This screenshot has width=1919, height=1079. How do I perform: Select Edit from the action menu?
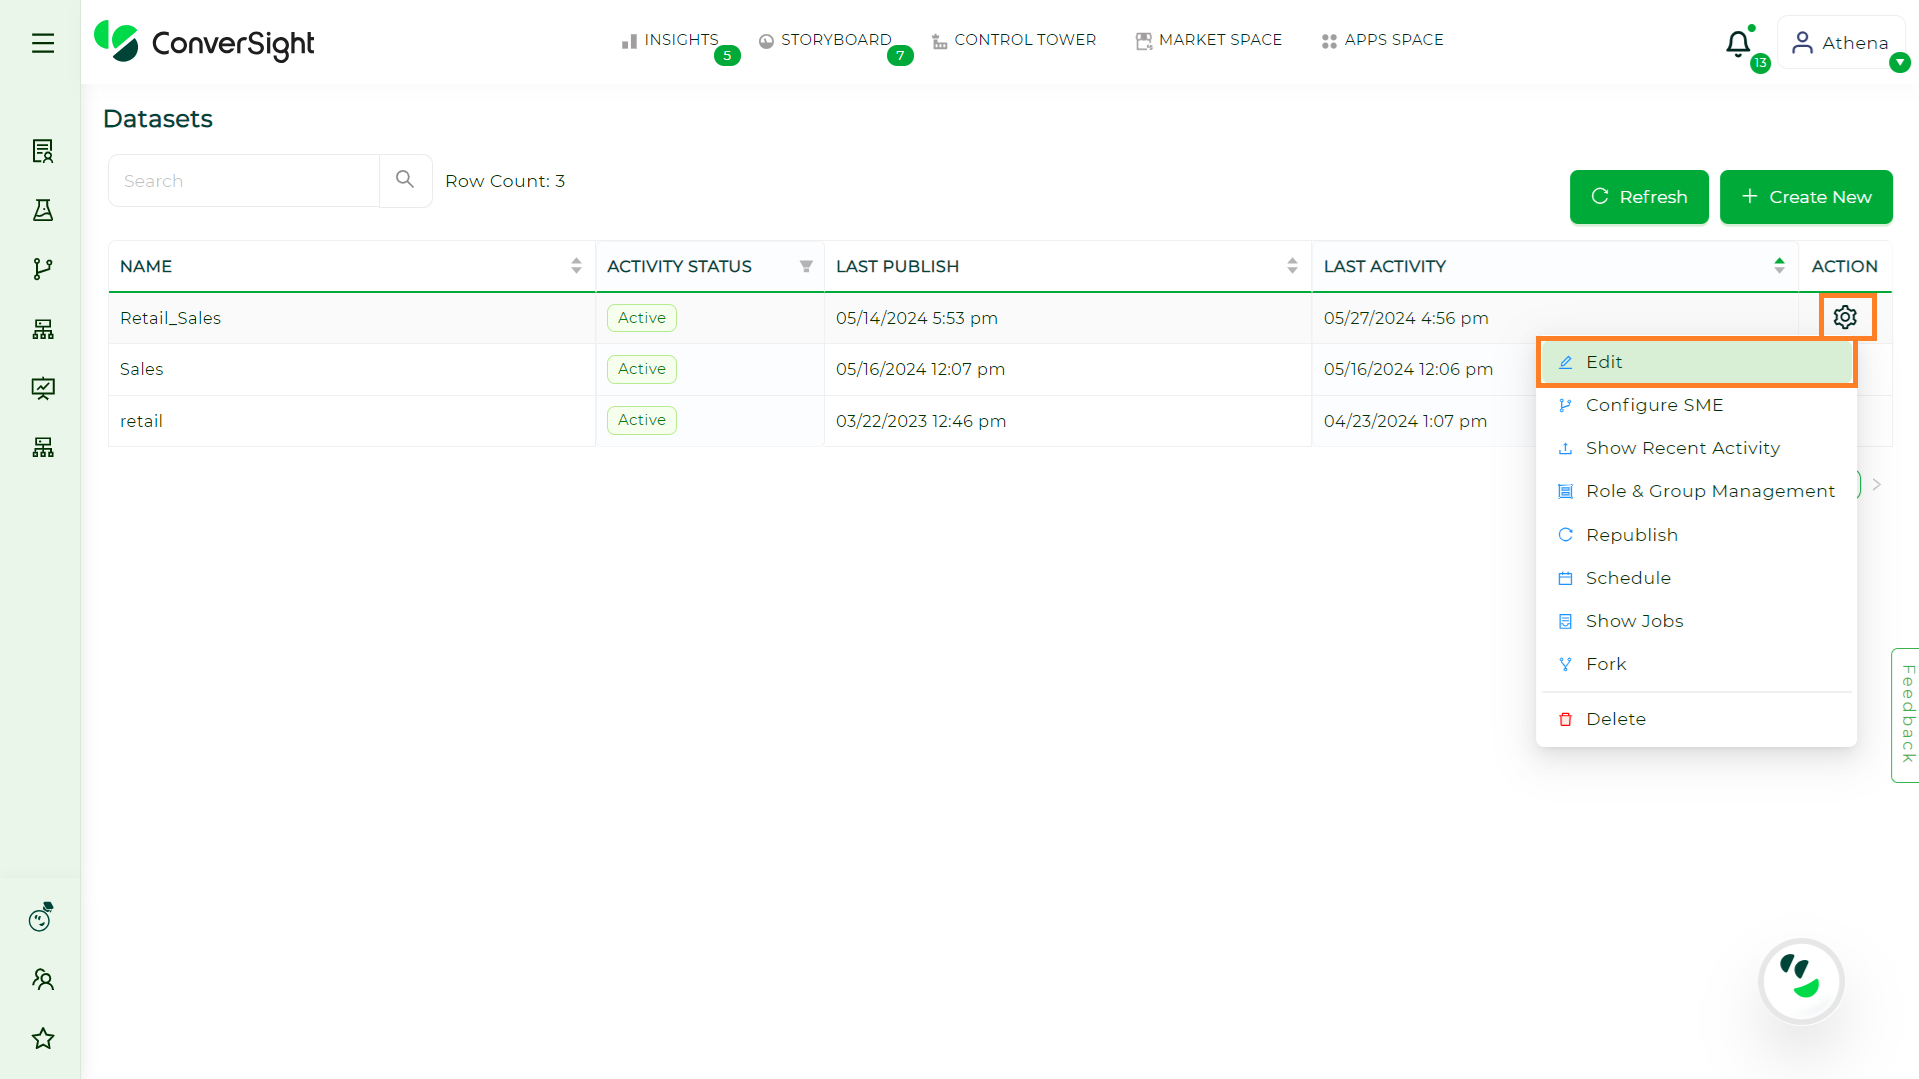tap(1604, 362)
